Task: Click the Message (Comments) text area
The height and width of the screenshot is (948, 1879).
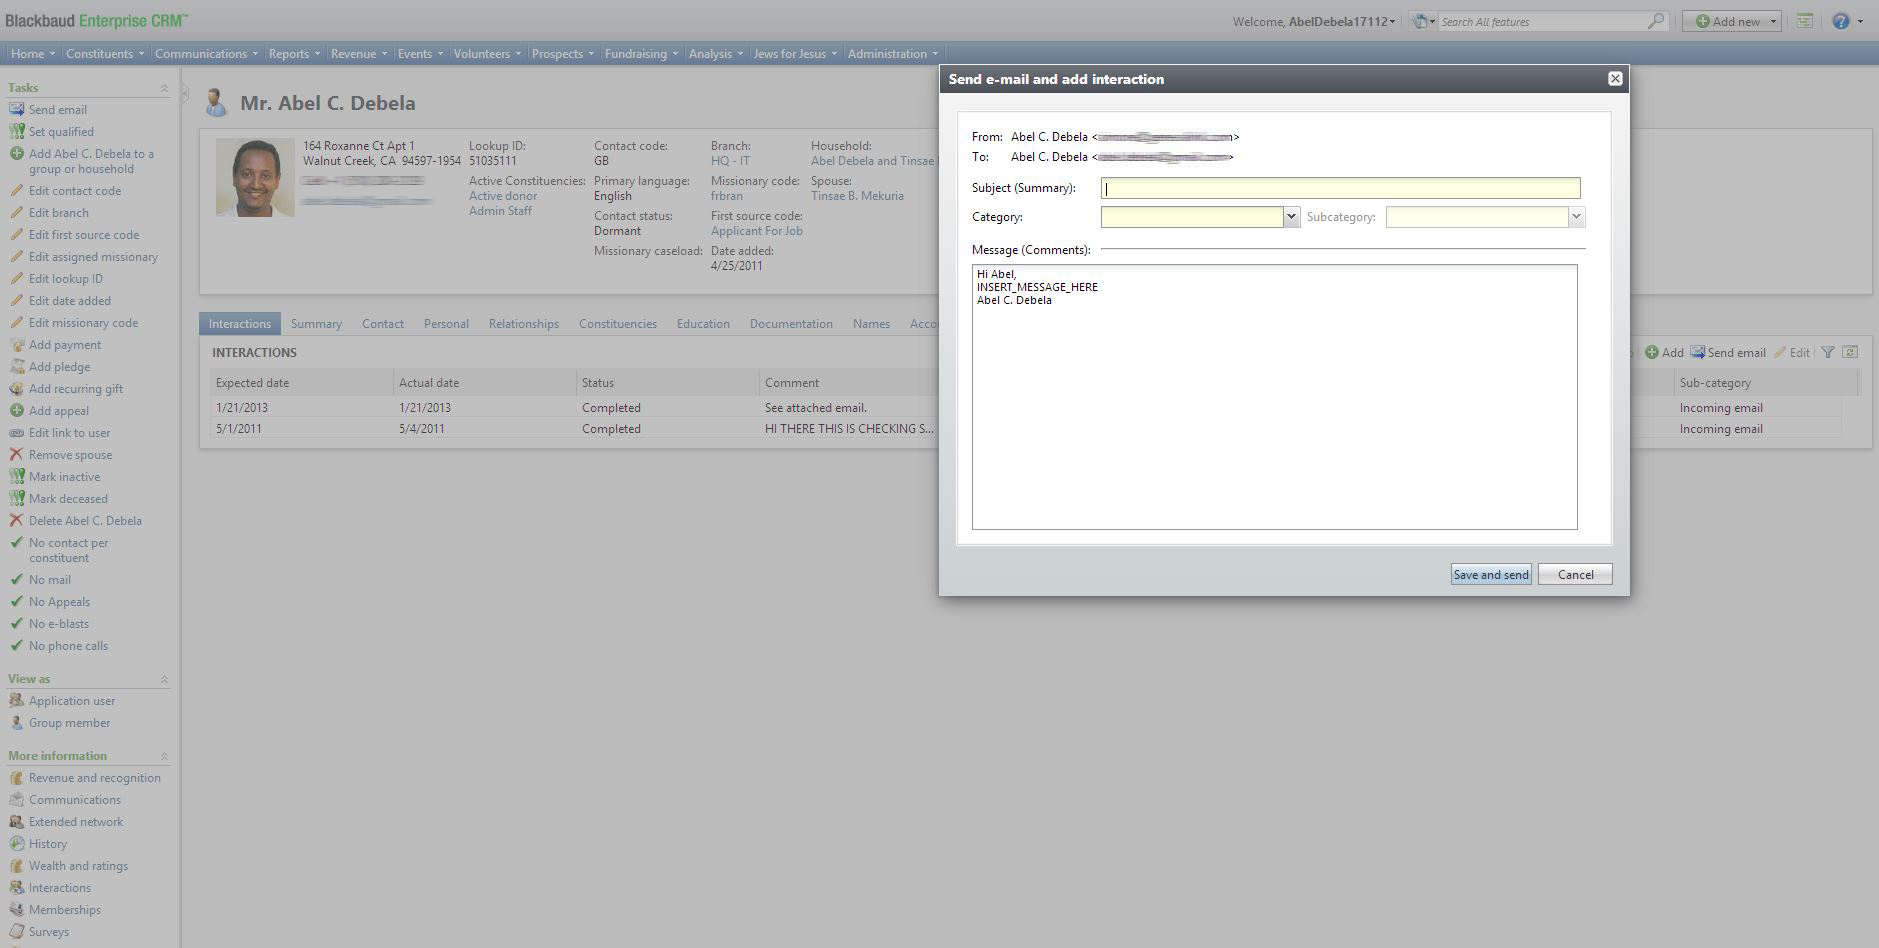Action: [x=1274, y=397]
